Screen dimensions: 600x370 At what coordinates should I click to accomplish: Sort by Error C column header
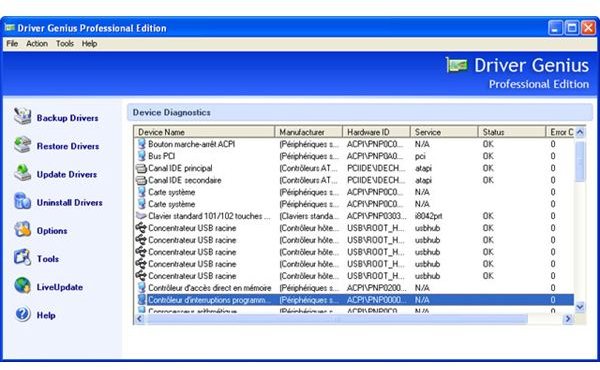(x=560, y=132)
